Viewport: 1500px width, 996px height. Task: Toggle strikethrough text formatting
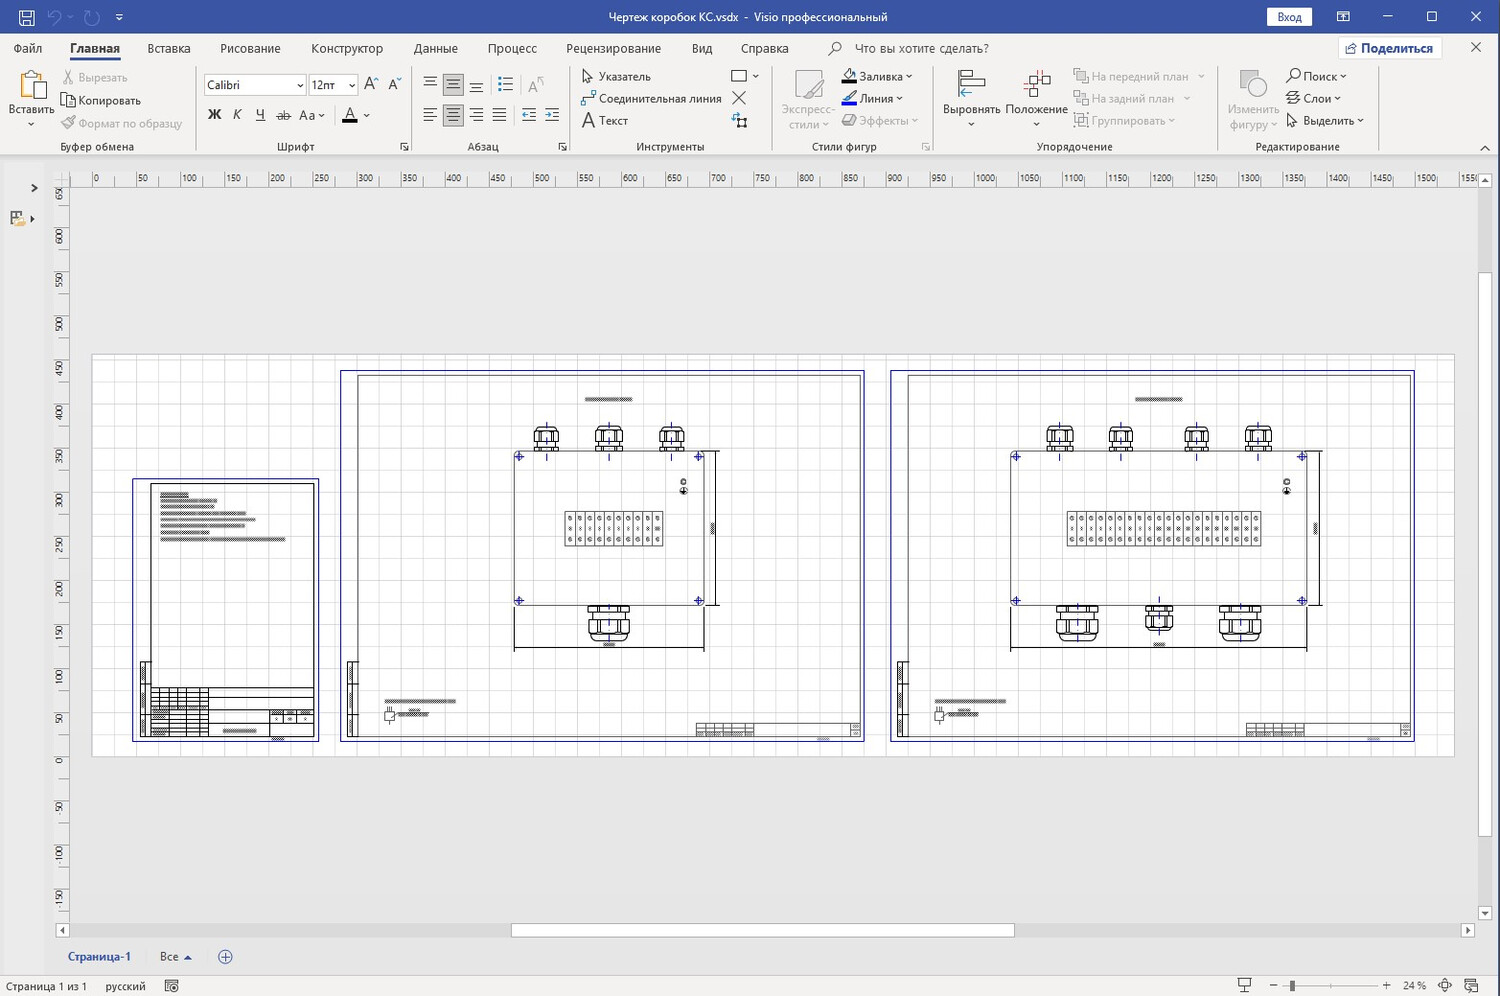tap(283, 115)
